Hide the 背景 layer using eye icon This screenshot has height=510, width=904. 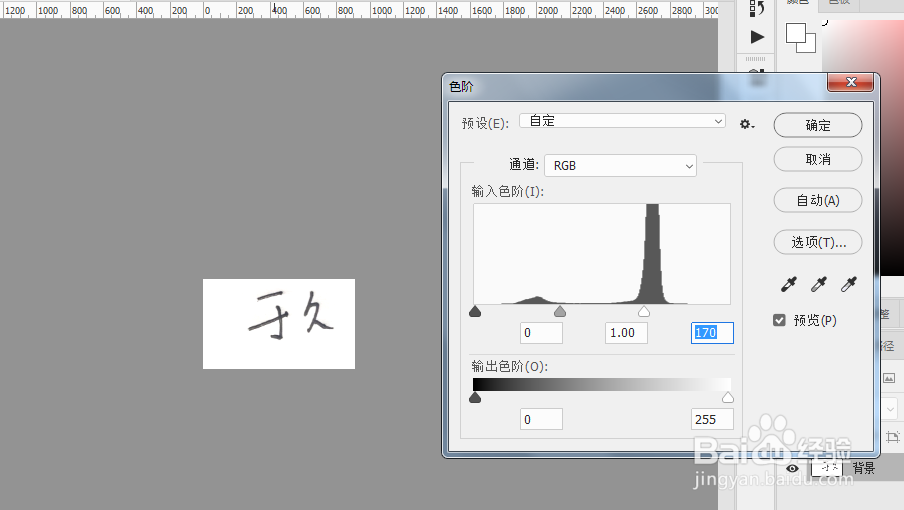pyautogui.click(x=792, y=469)
